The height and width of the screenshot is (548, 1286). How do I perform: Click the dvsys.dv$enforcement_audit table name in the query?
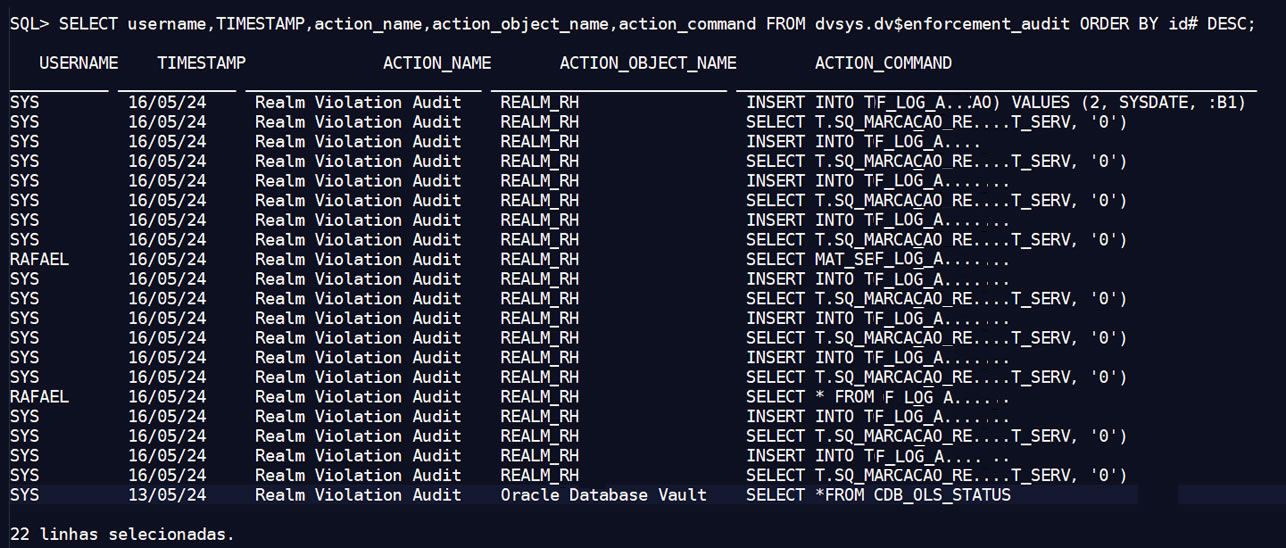coord(939,24)
